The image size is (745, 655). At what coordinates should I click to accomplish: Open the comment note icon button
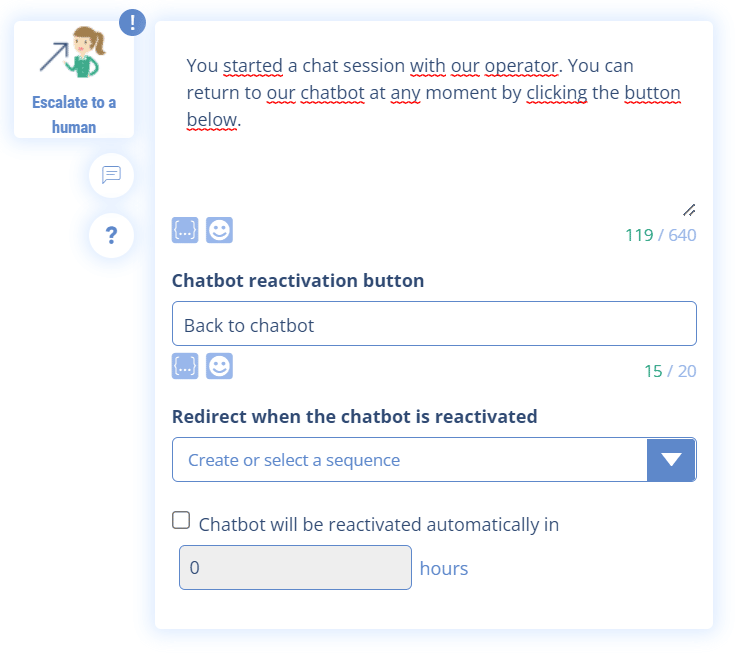point(111,175)
